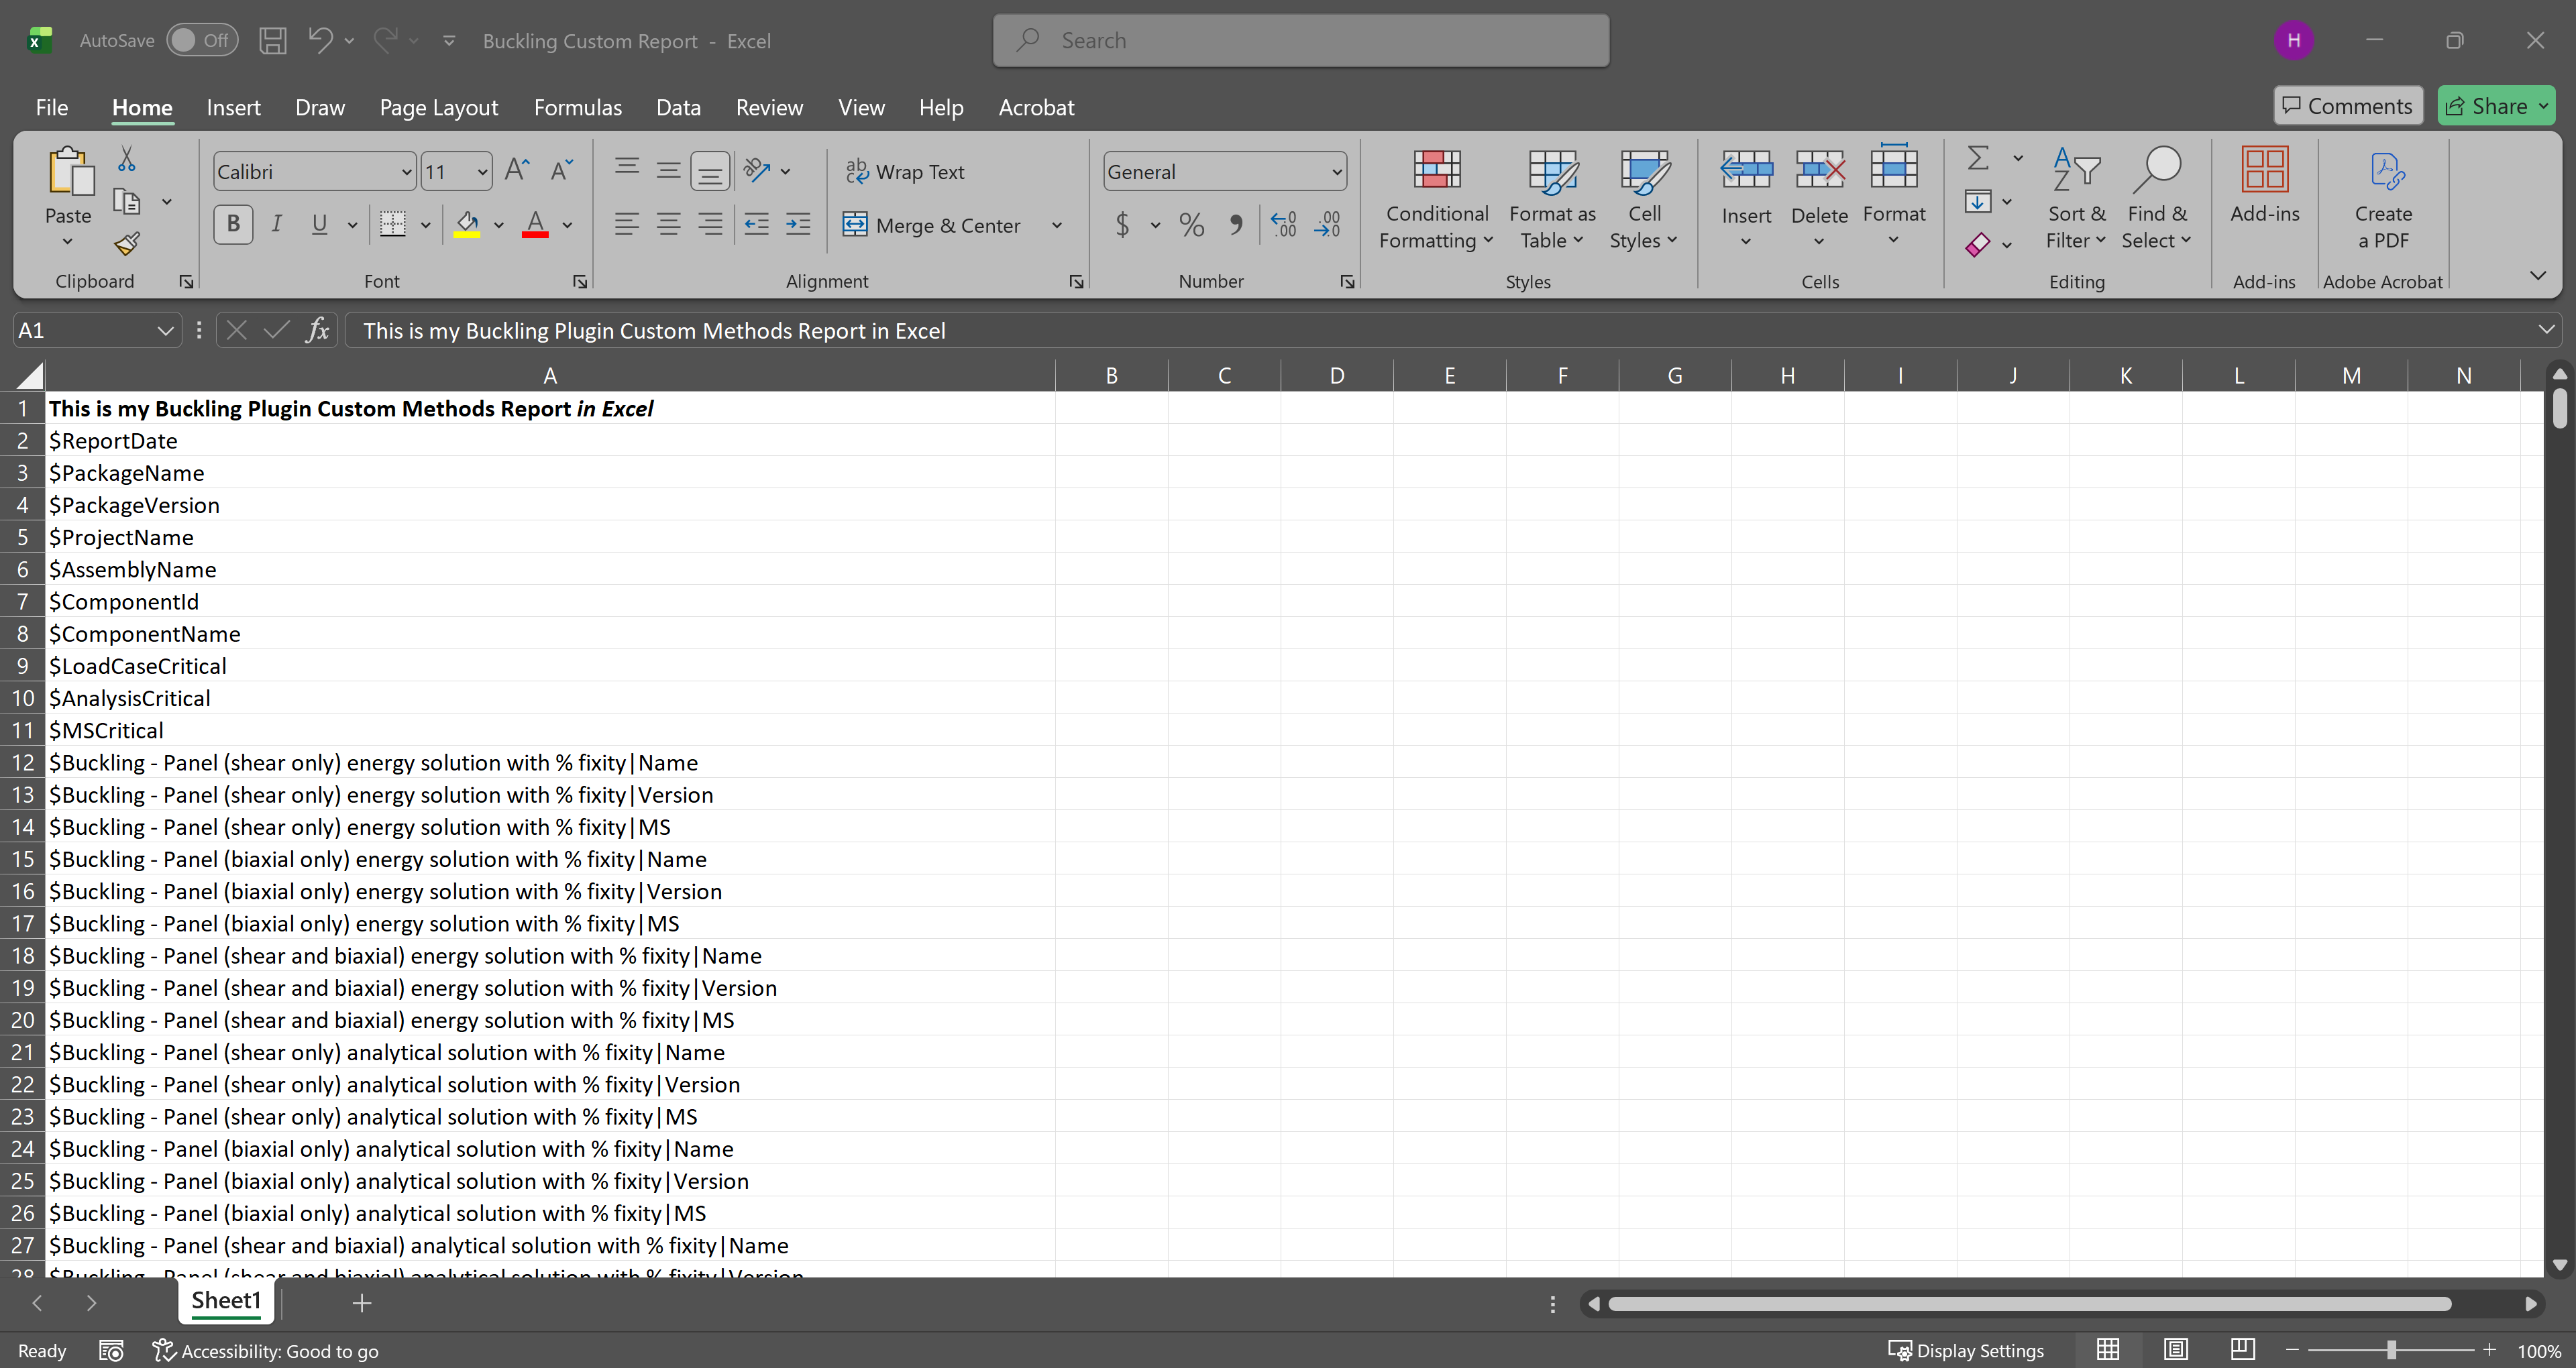Viewport: 2576px width, 1368px height.
Task: Click the Paste clipboard icon
Action: 70,172
